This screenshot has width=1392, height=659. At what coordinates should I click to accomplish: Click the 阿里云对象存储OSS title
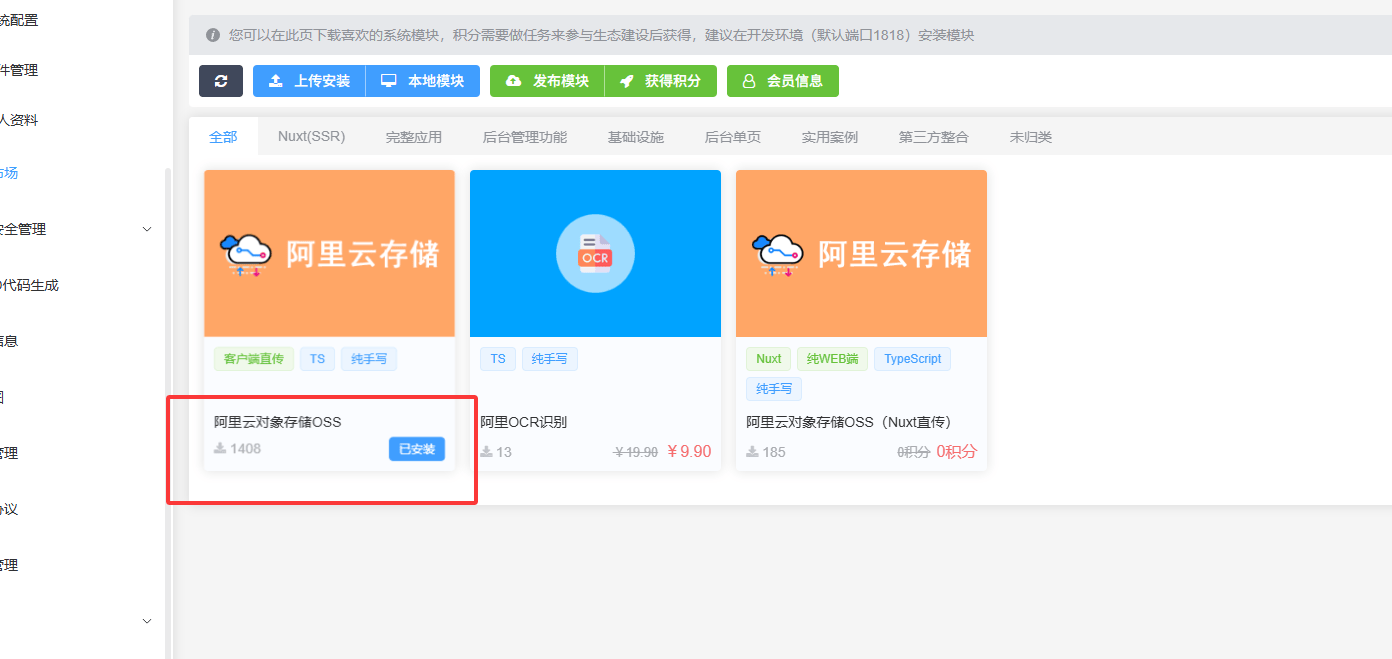click(x=278, y=422)
